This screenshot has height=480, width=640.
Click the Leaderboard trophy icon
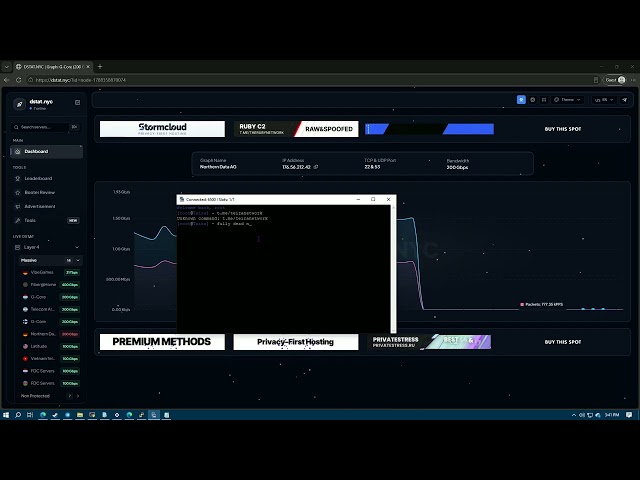pyautogui.click(x=18, y=178)
